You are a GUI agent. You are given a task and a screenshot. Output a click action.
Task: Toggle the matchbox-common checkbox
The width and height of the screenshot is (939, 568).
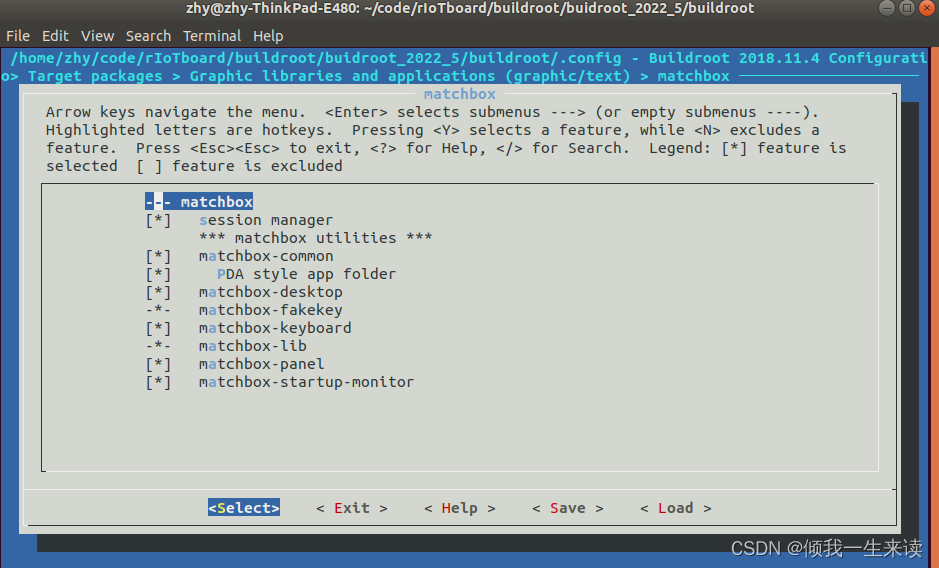coord(158,256)
